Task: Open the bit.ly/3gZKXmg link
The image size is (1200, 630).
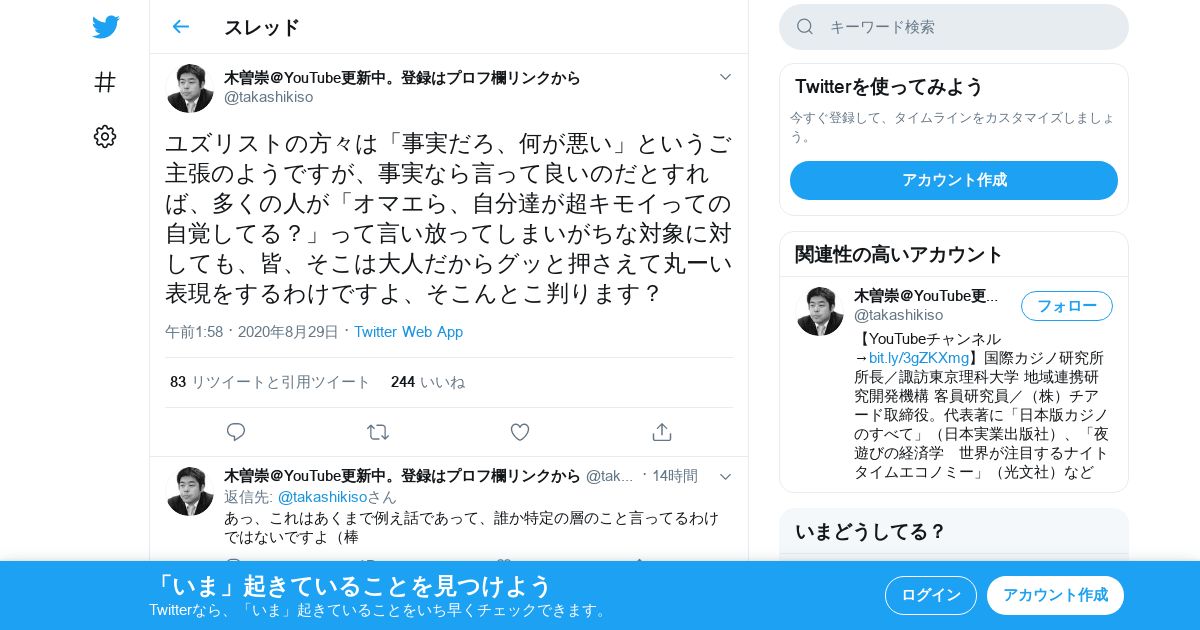Action: click(x=919, y=357)
